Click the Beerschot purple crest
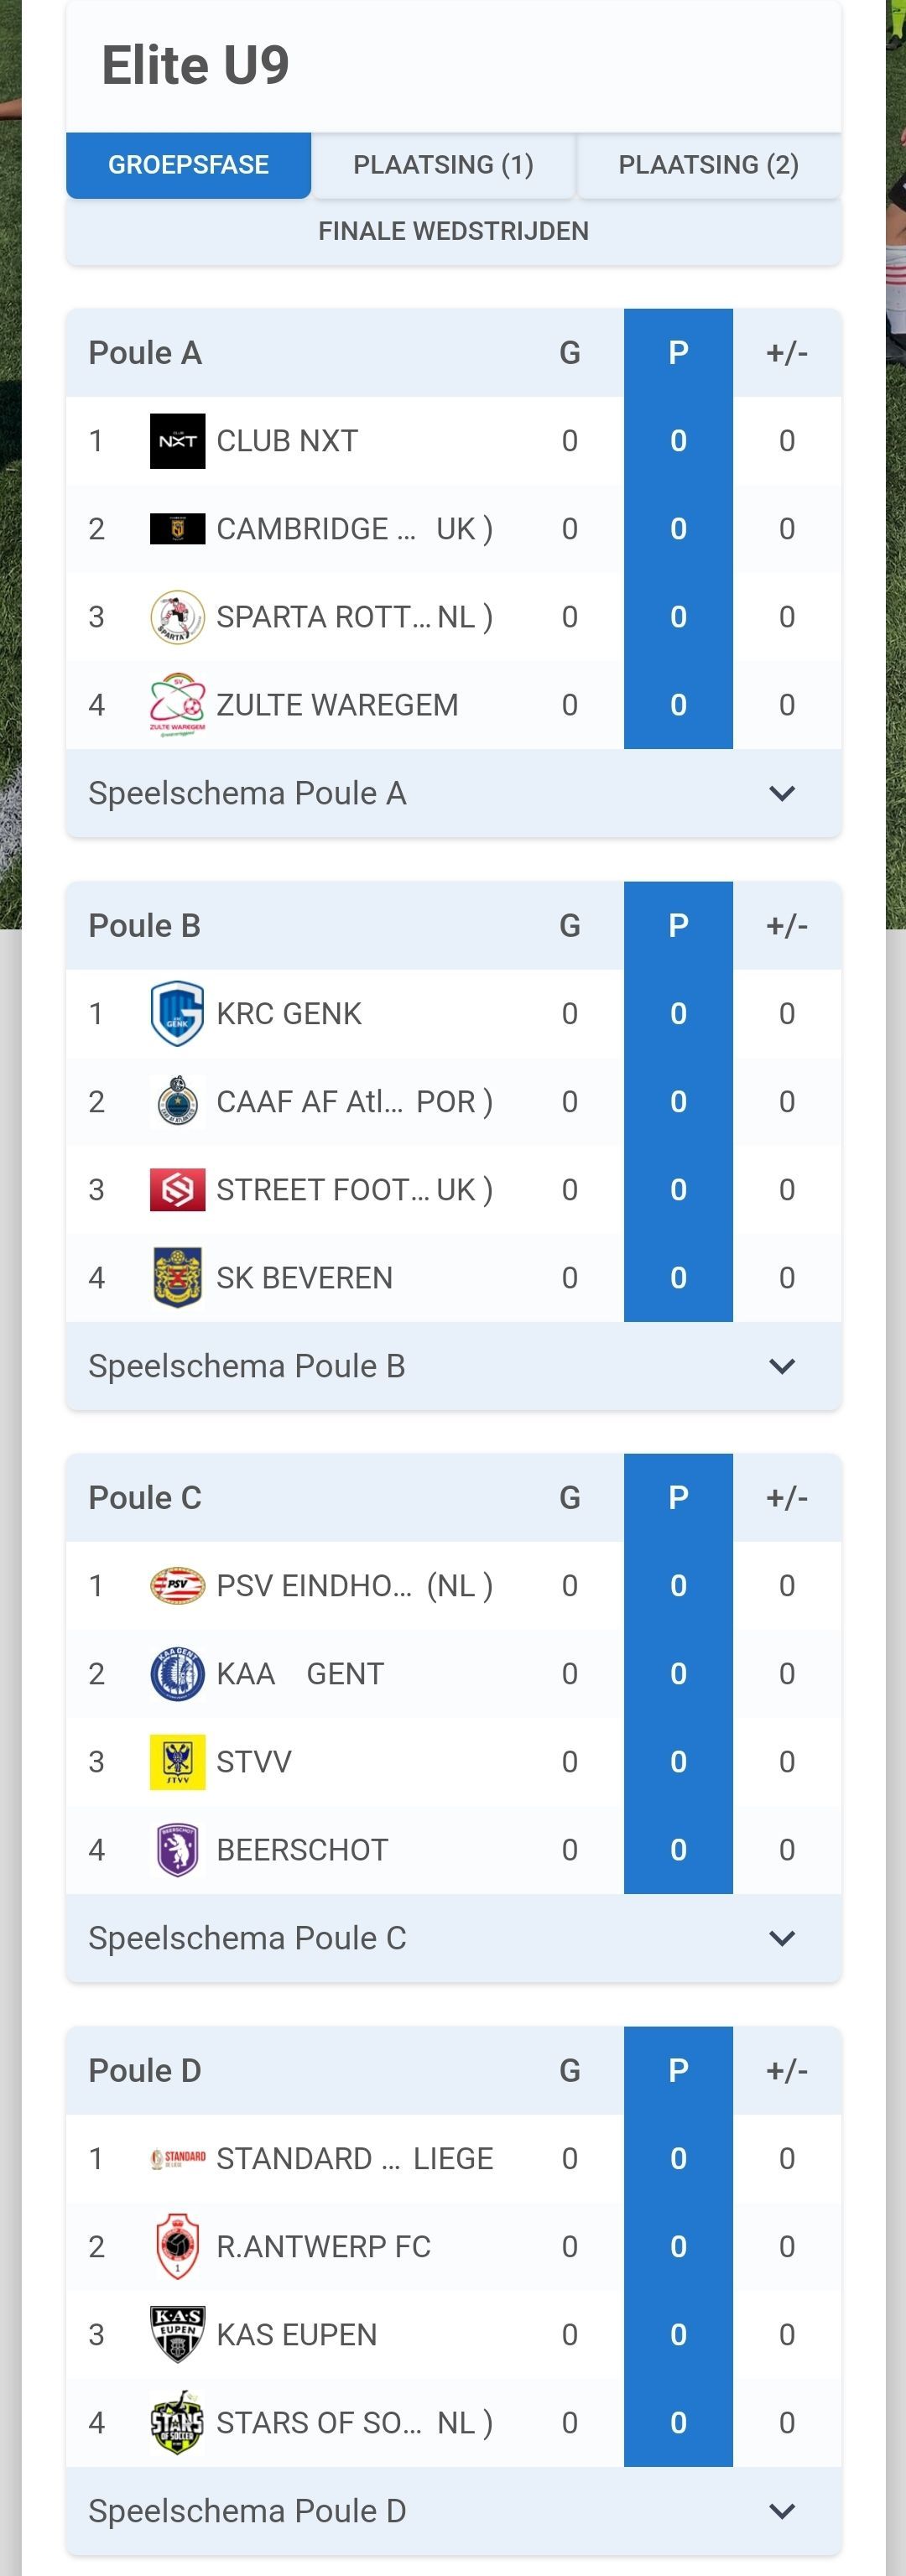The image size is (906, 2576). click(177, 1849)
